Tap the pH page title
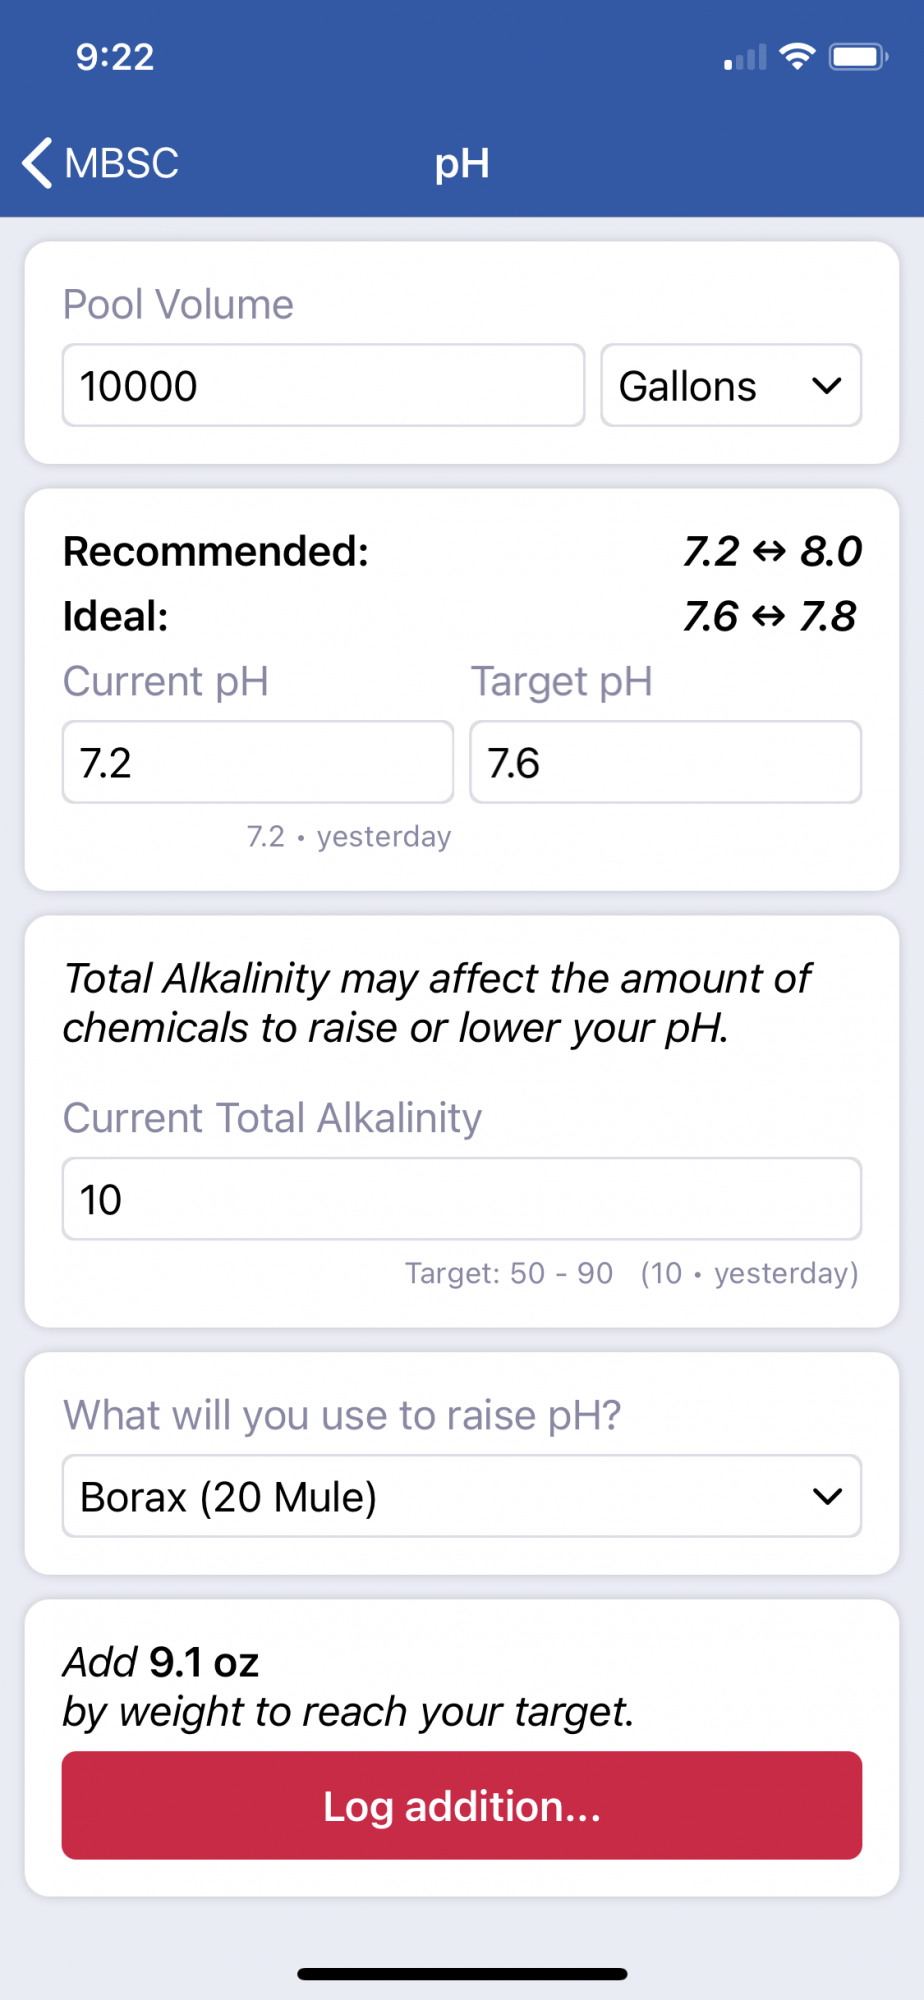Screen dimensions: 924x2000 point(462,164)
